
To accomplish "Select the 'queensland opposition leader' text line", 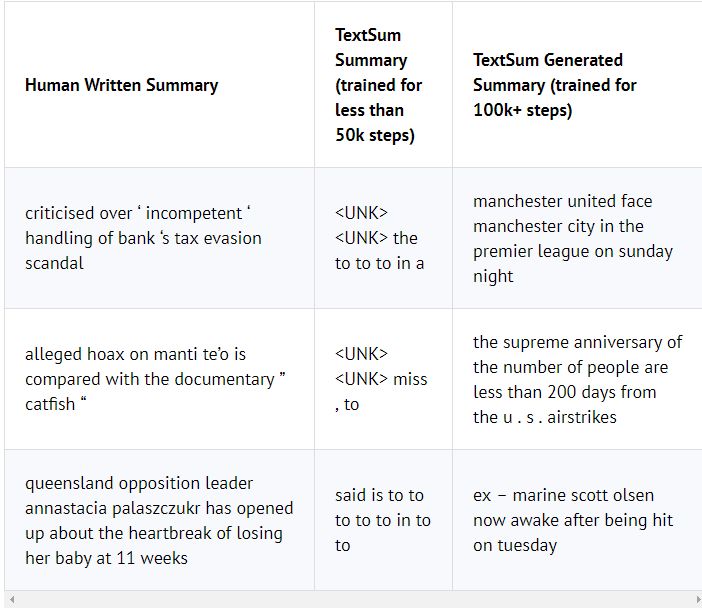I will pos(139,484).
